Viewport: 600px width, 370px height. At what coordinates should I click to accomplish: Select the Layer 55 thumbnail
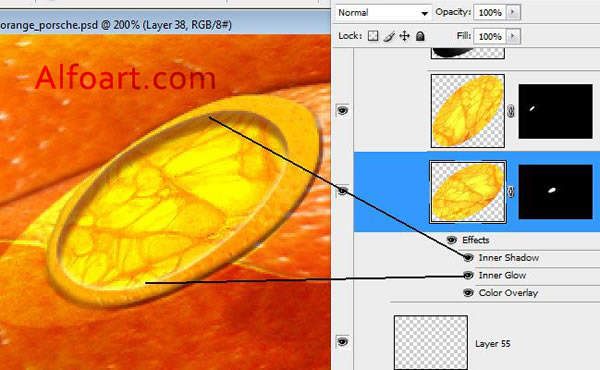pyautogui.click(x=431, y=342)
